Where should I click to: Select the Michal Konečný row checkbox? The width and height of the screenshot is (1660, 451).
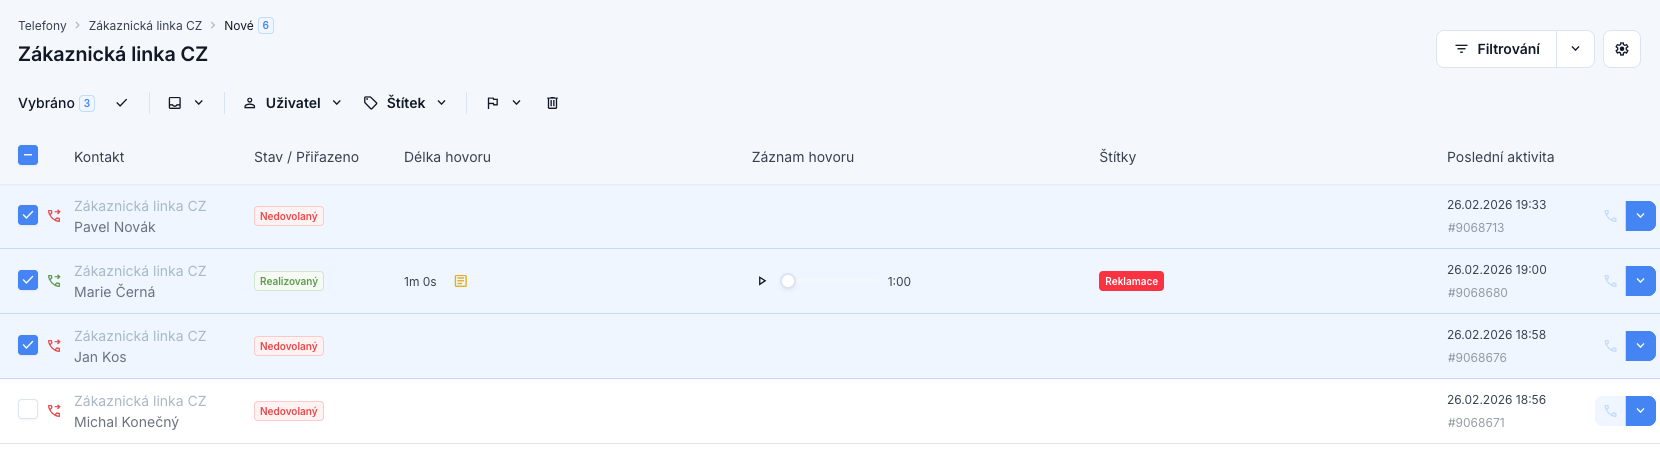28,410
